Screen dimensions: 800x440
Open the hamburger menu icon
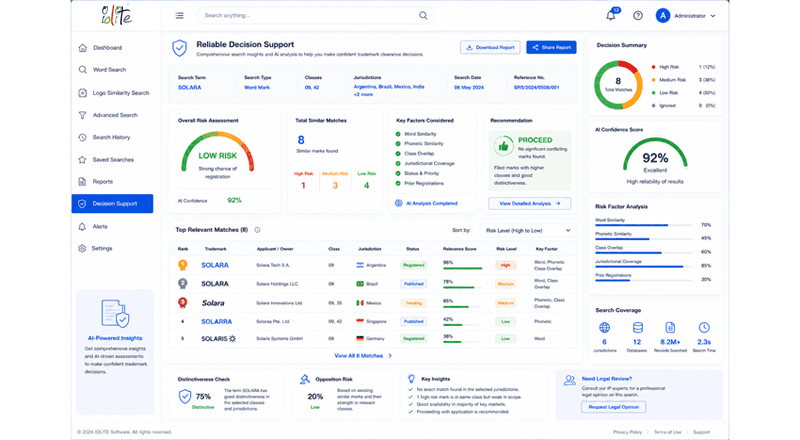pyautogui.click(x=180, y=15)
